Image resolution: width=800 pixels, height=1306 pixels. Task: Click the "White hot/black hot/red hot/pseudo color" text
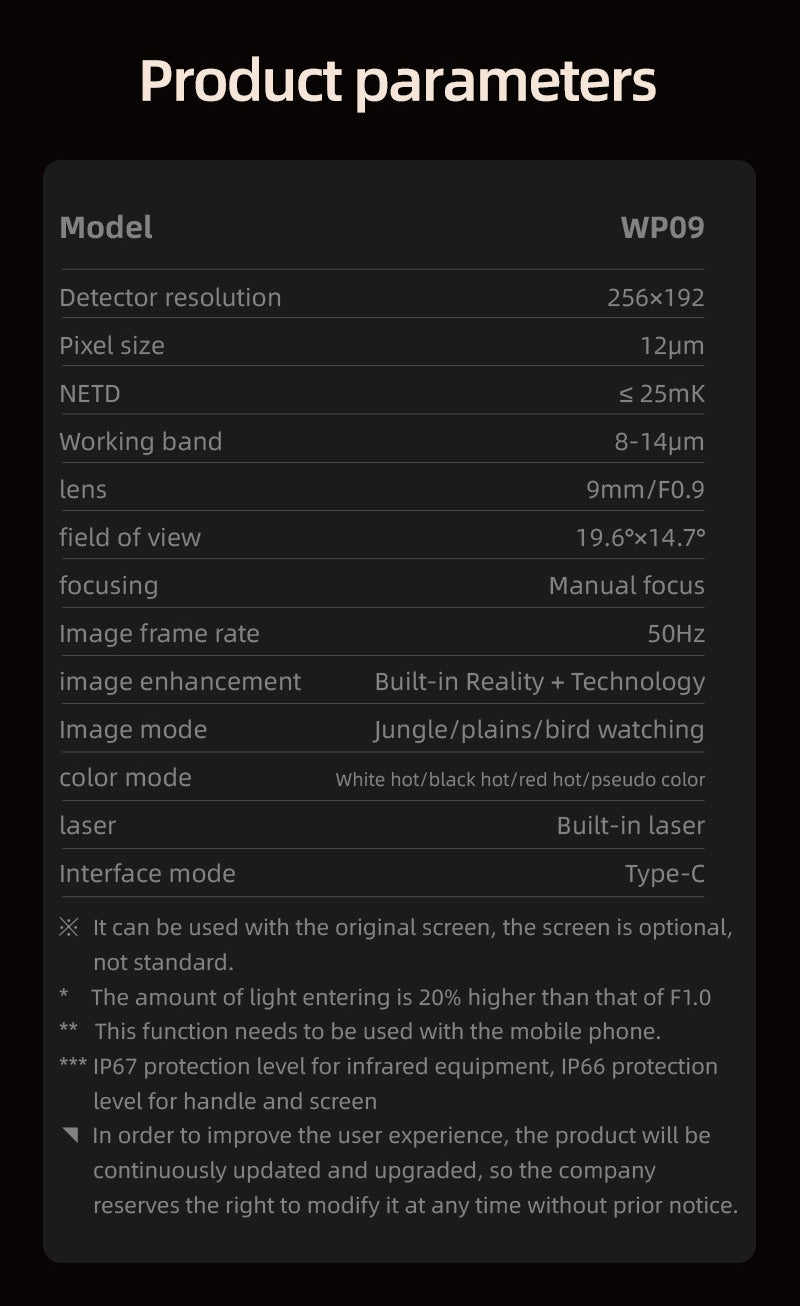(520, 779)
